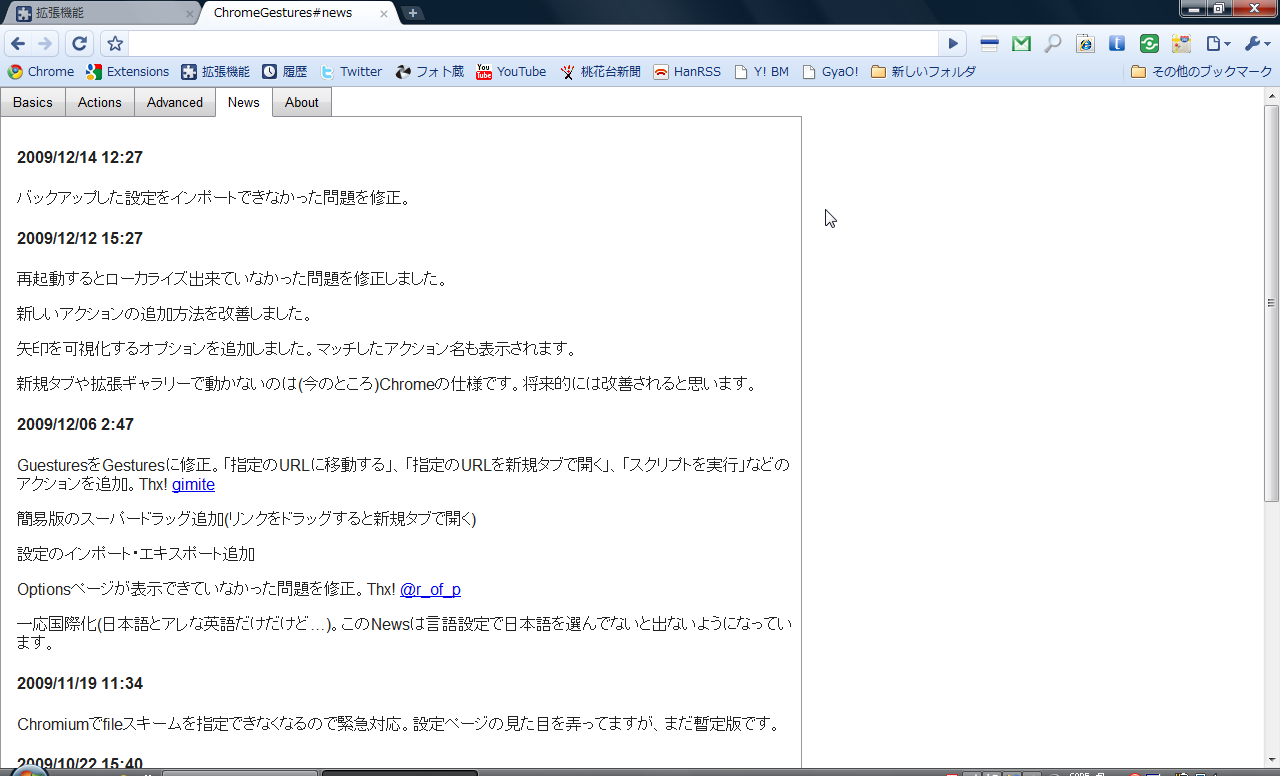Viewport: 1280px width, 776px height.
Task: Open the Twitter bookmark
Action: pyautogui.click(x=351, y=72)
